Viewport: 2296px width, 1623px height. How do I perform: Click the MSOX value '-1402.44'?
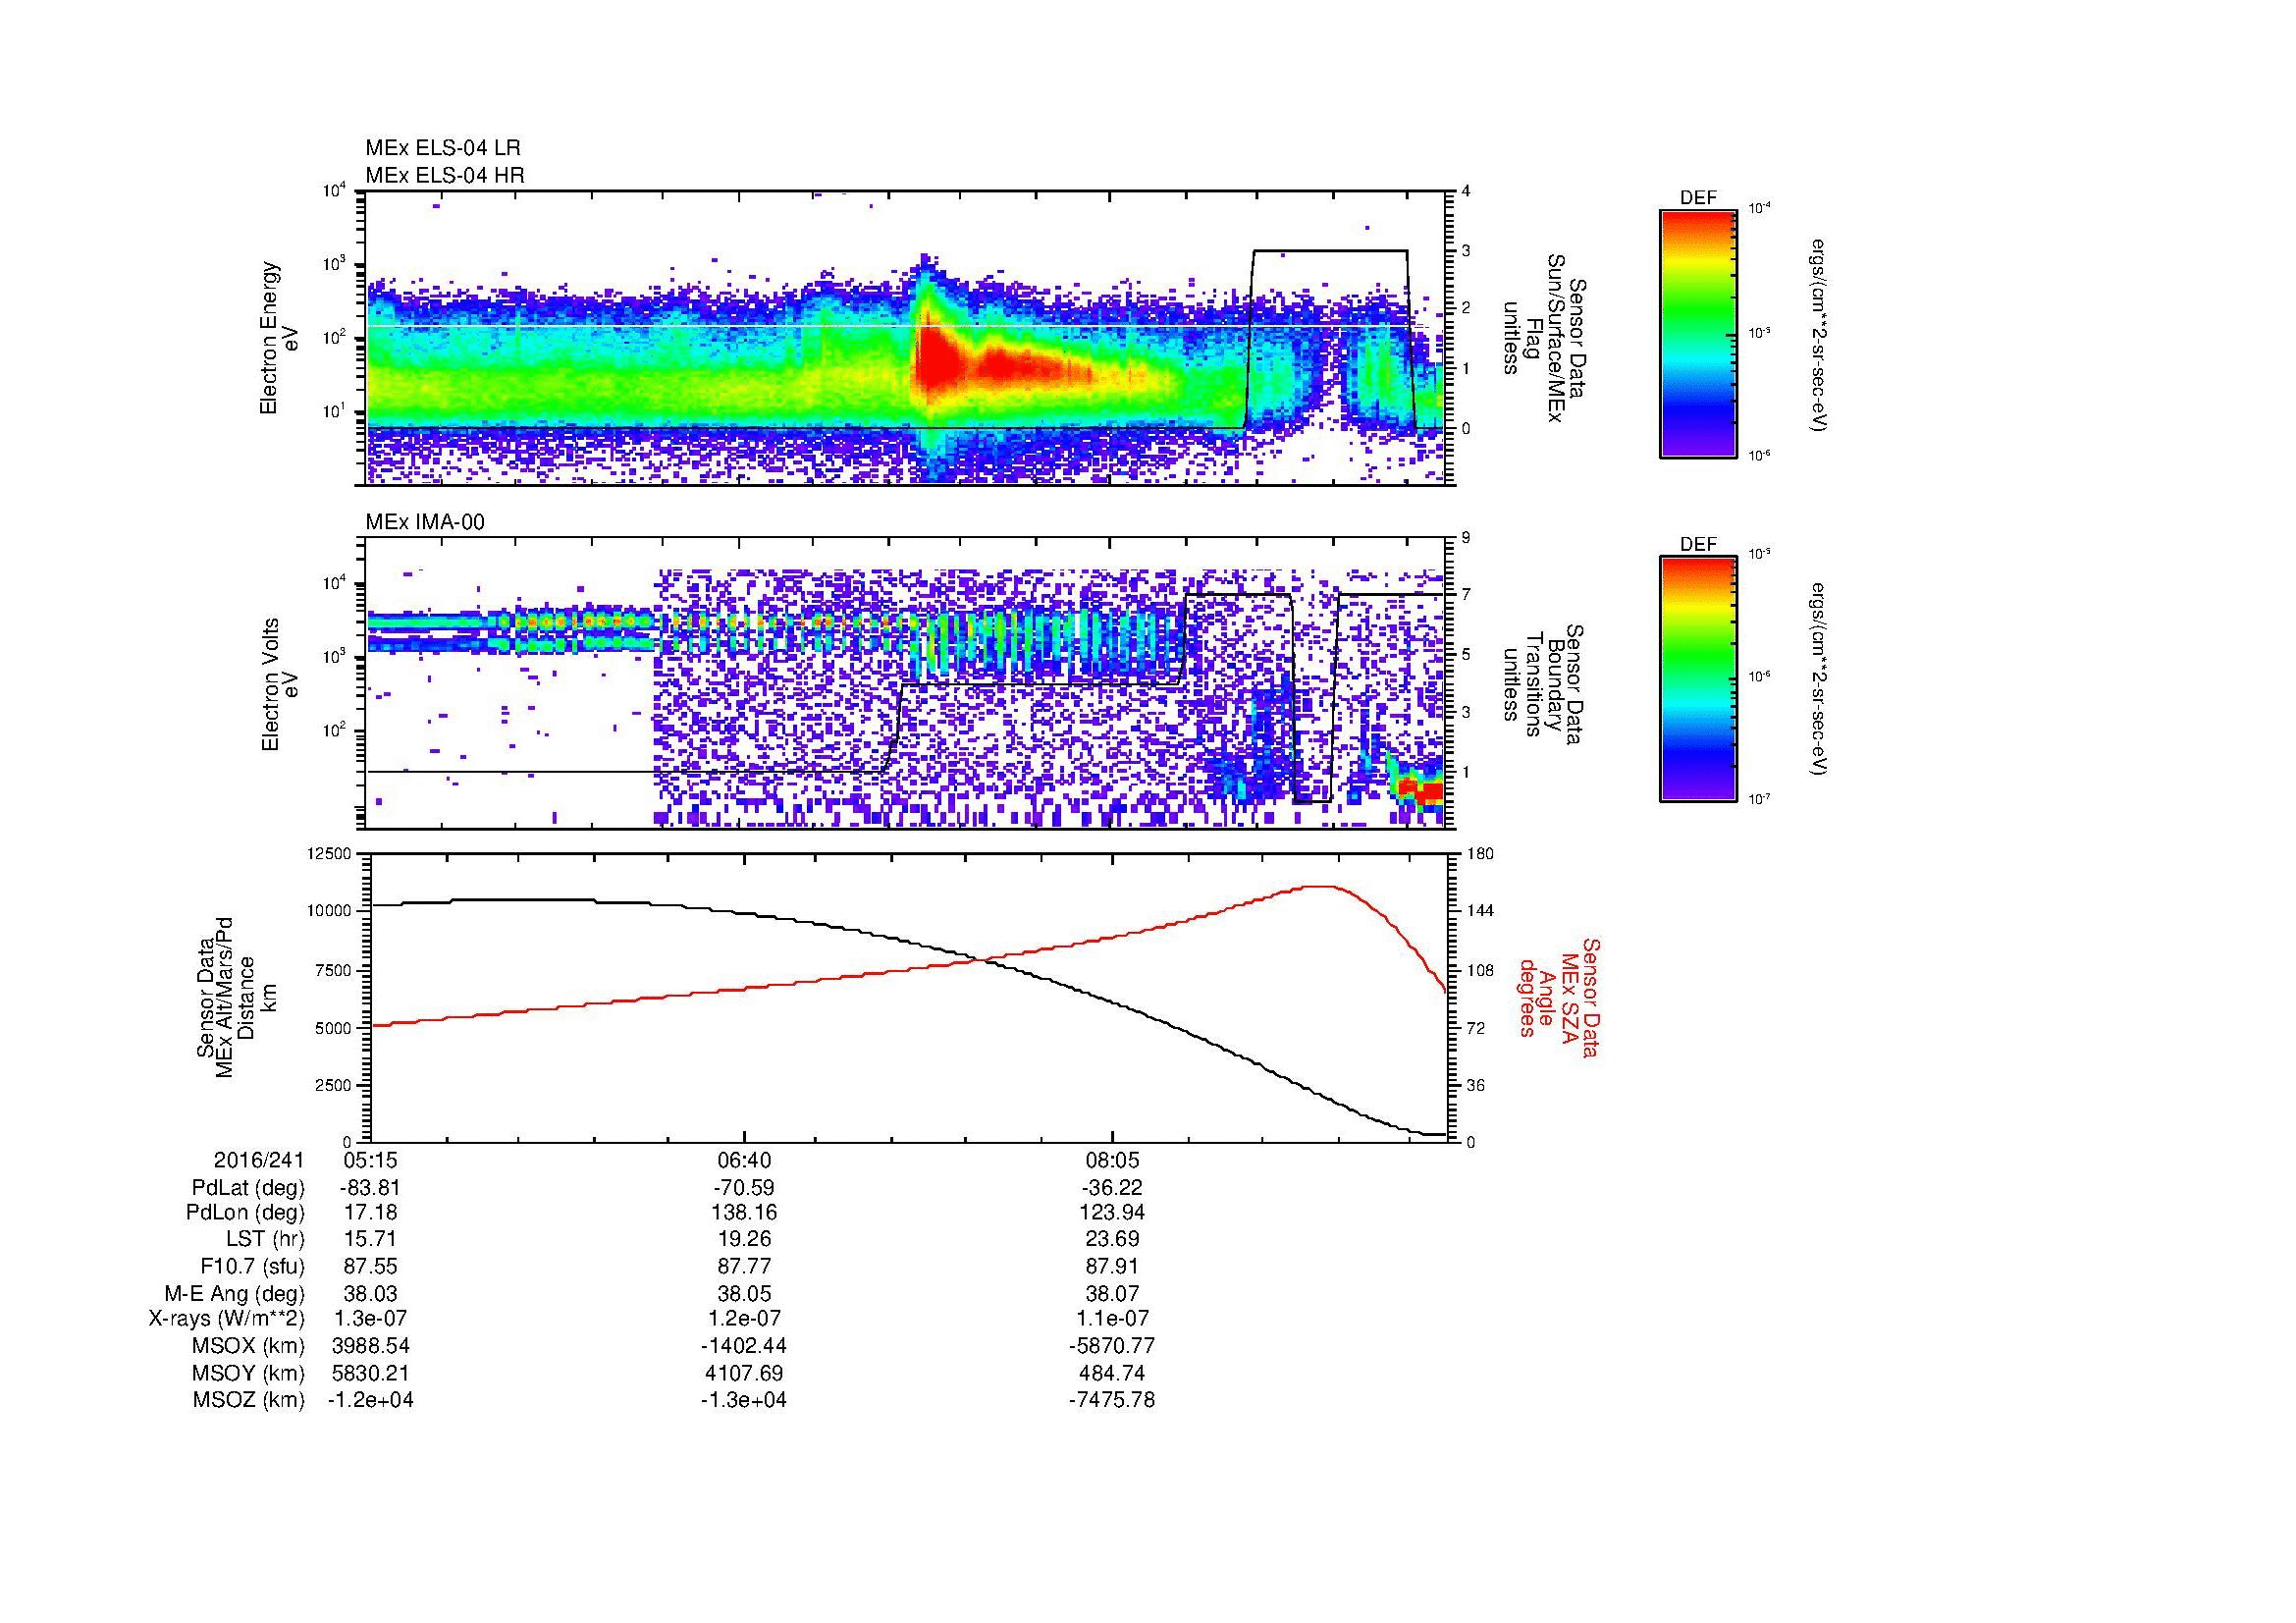click(744, 1346)
